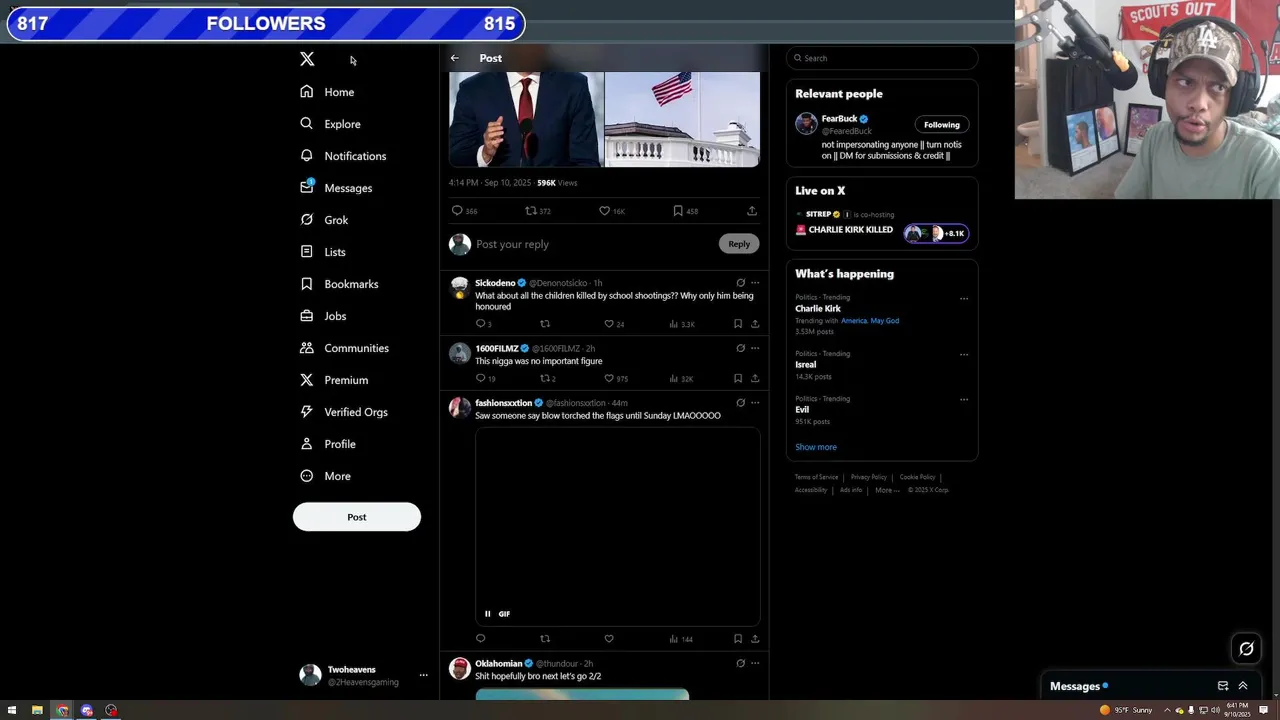Viewport: 1280px width, 720px height.
Task: Toggle Following for FearBuck
Action: 942,125
